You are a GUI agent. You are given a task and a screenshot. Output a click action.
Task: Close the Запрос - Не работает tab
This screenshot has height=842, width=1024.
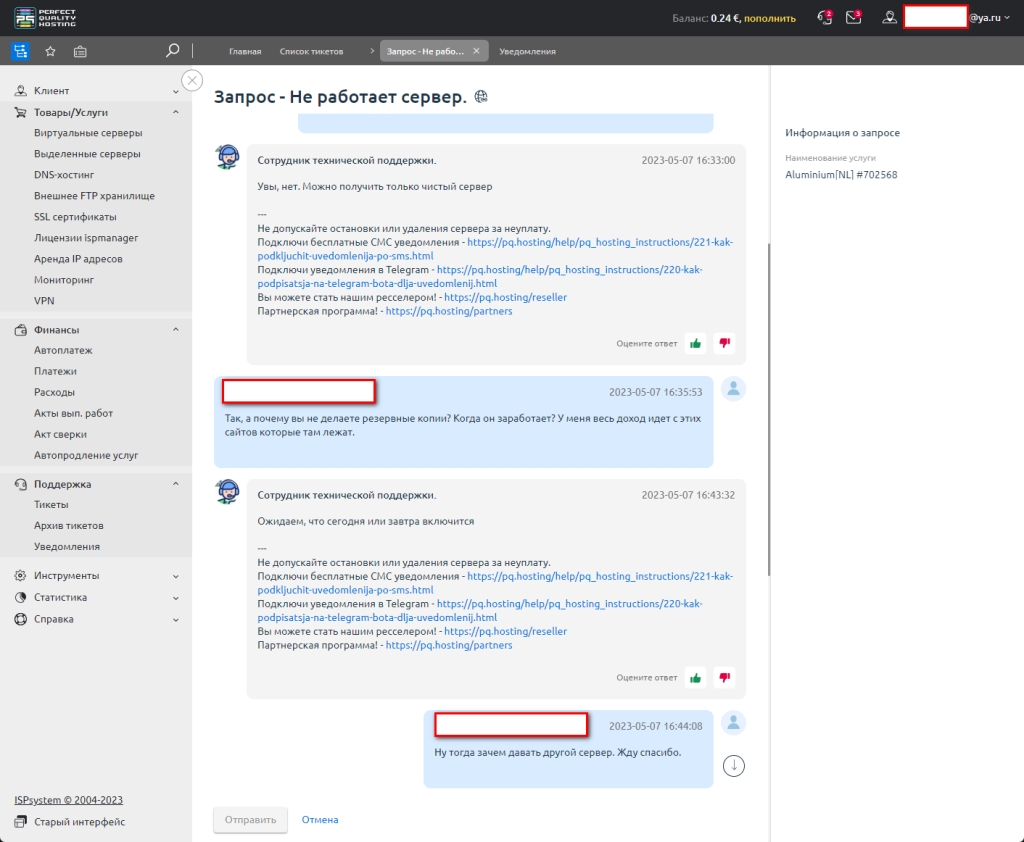(476, 51)
